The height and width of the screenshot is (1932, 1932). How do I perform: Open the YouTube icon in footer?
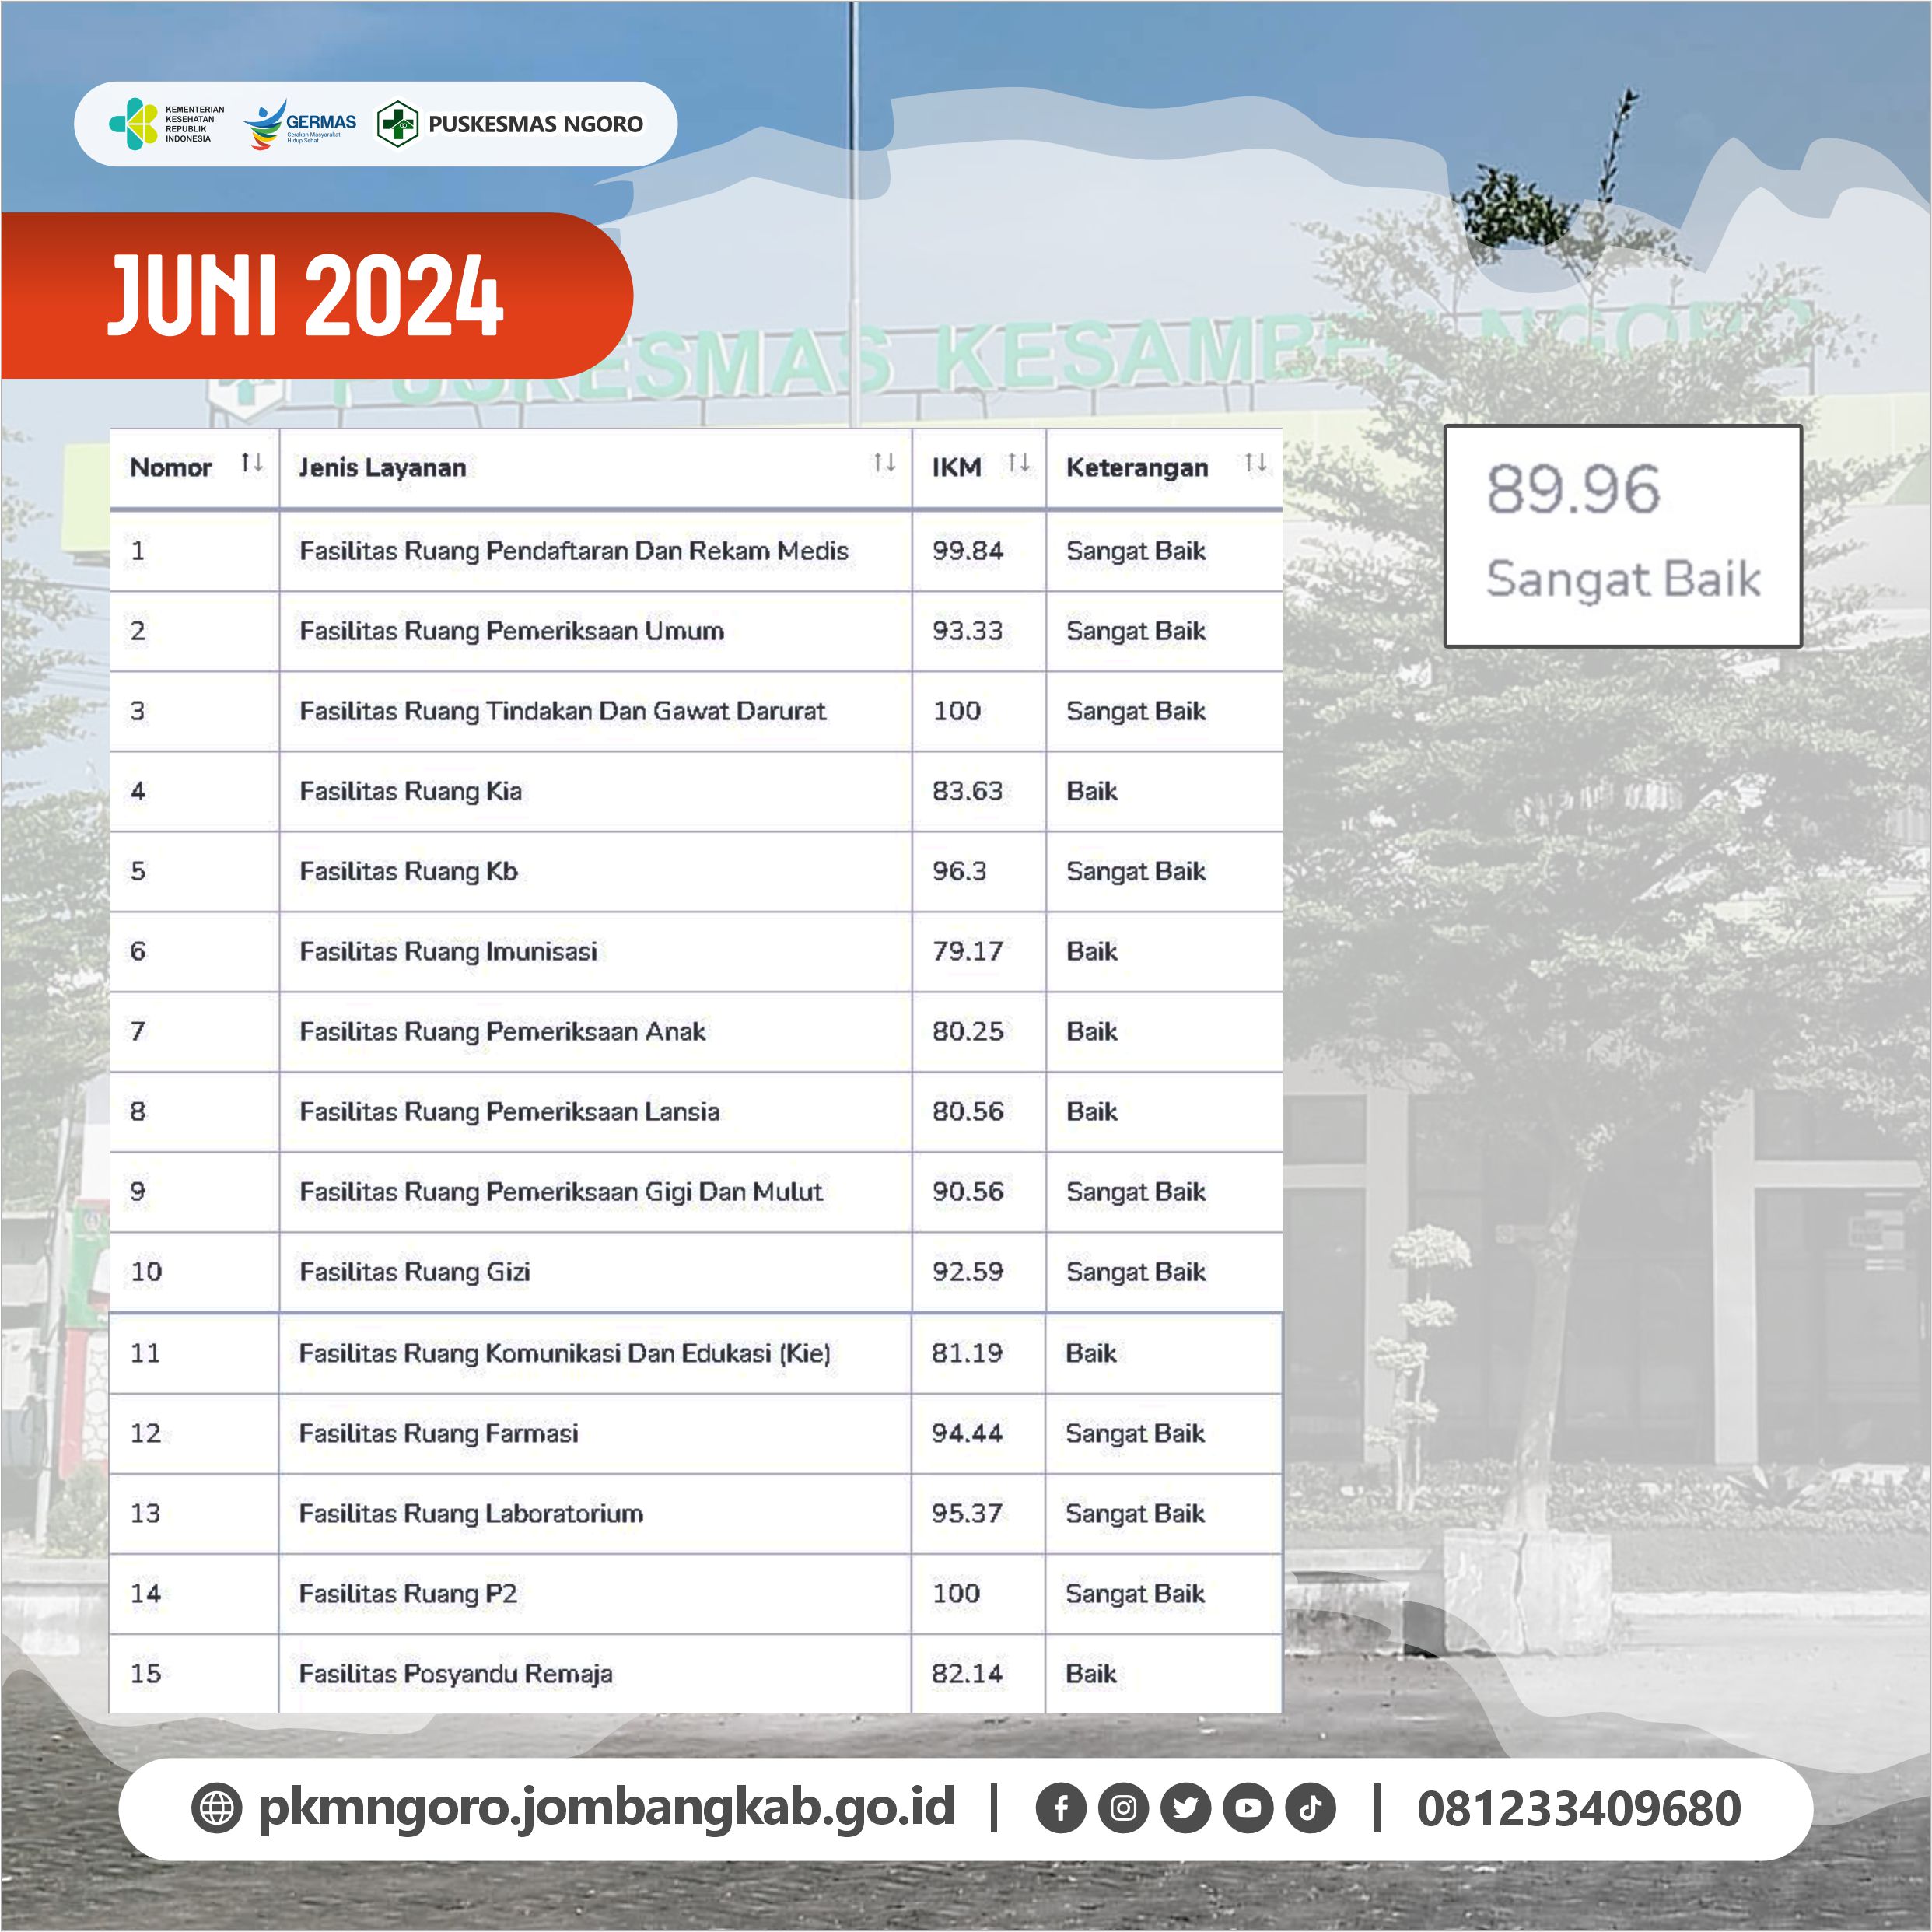(1248, 1808)
